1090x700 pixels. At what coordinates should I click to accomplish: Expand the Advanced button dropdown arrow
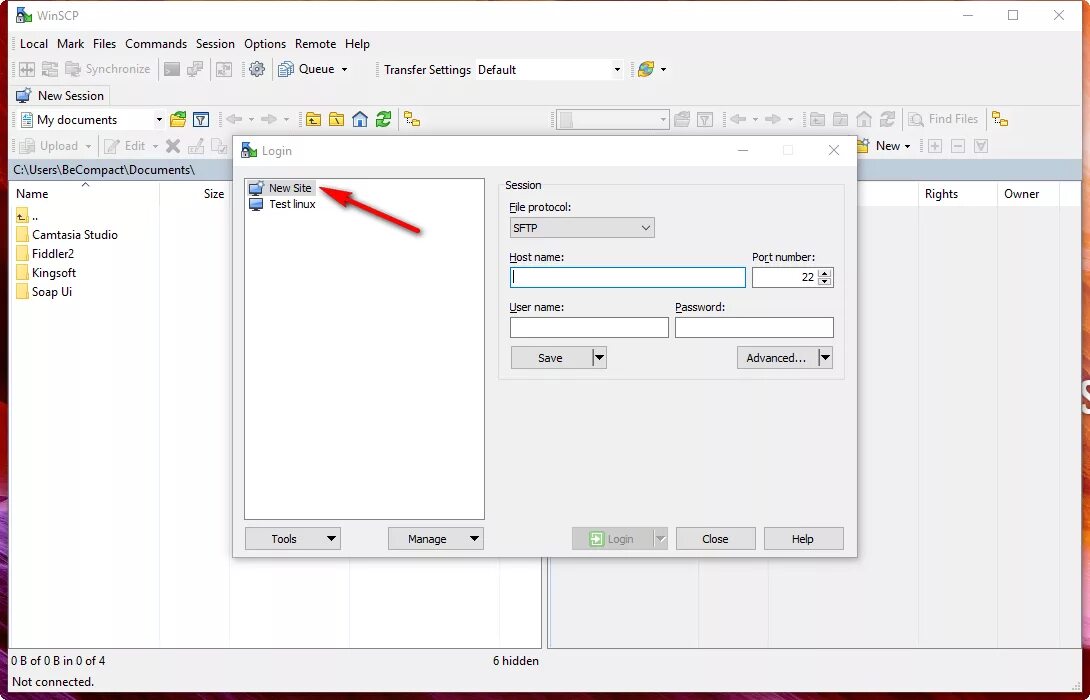click(825, 358)
